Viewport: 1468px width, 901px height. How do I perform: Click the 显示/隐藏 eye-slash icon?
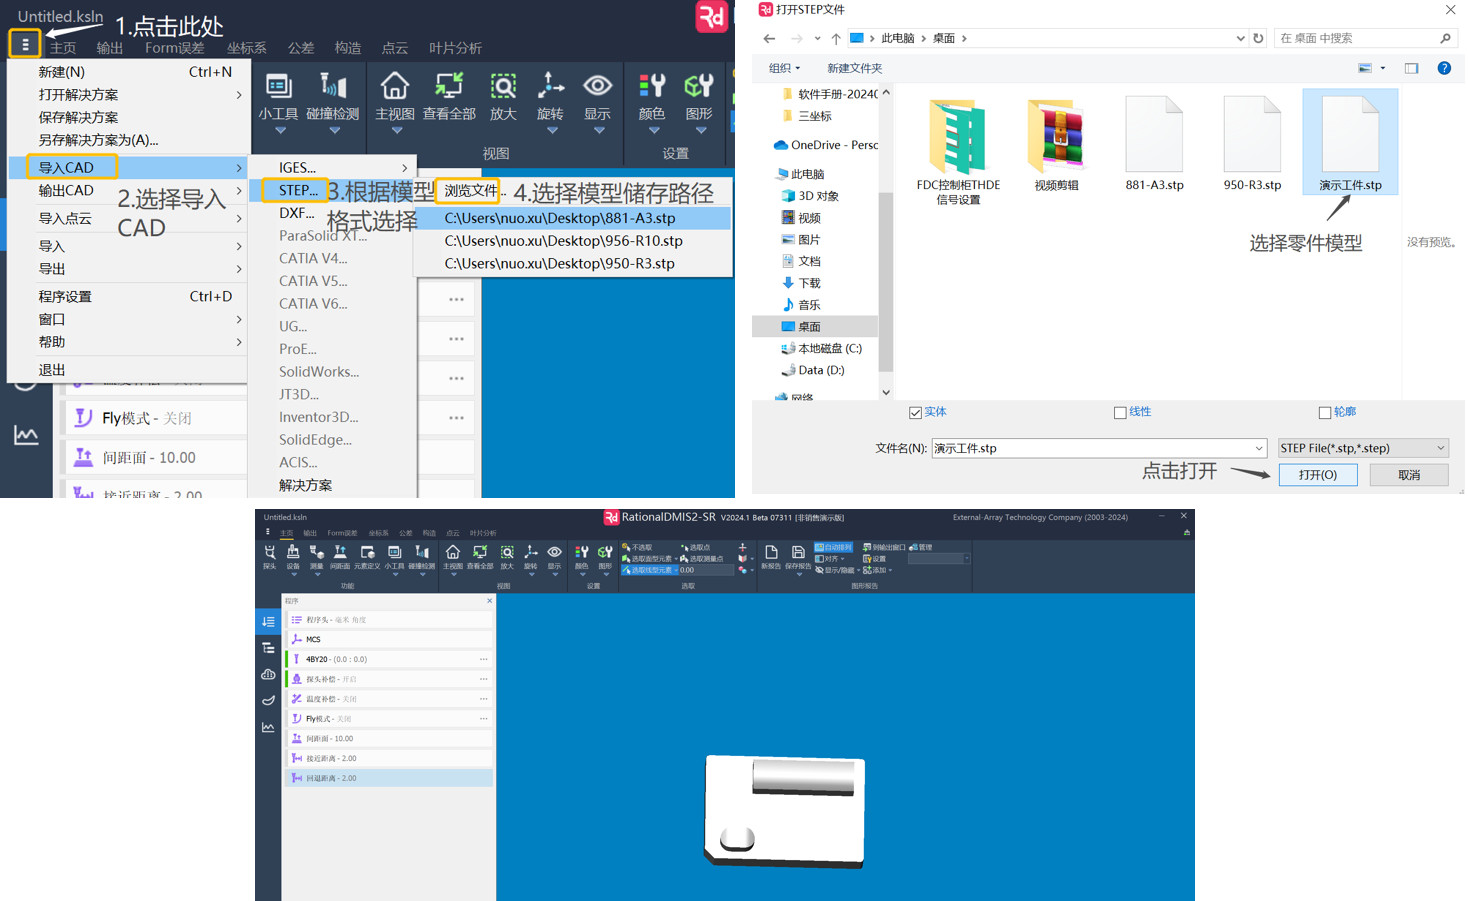pyautogui.click(x=820, y=570)
